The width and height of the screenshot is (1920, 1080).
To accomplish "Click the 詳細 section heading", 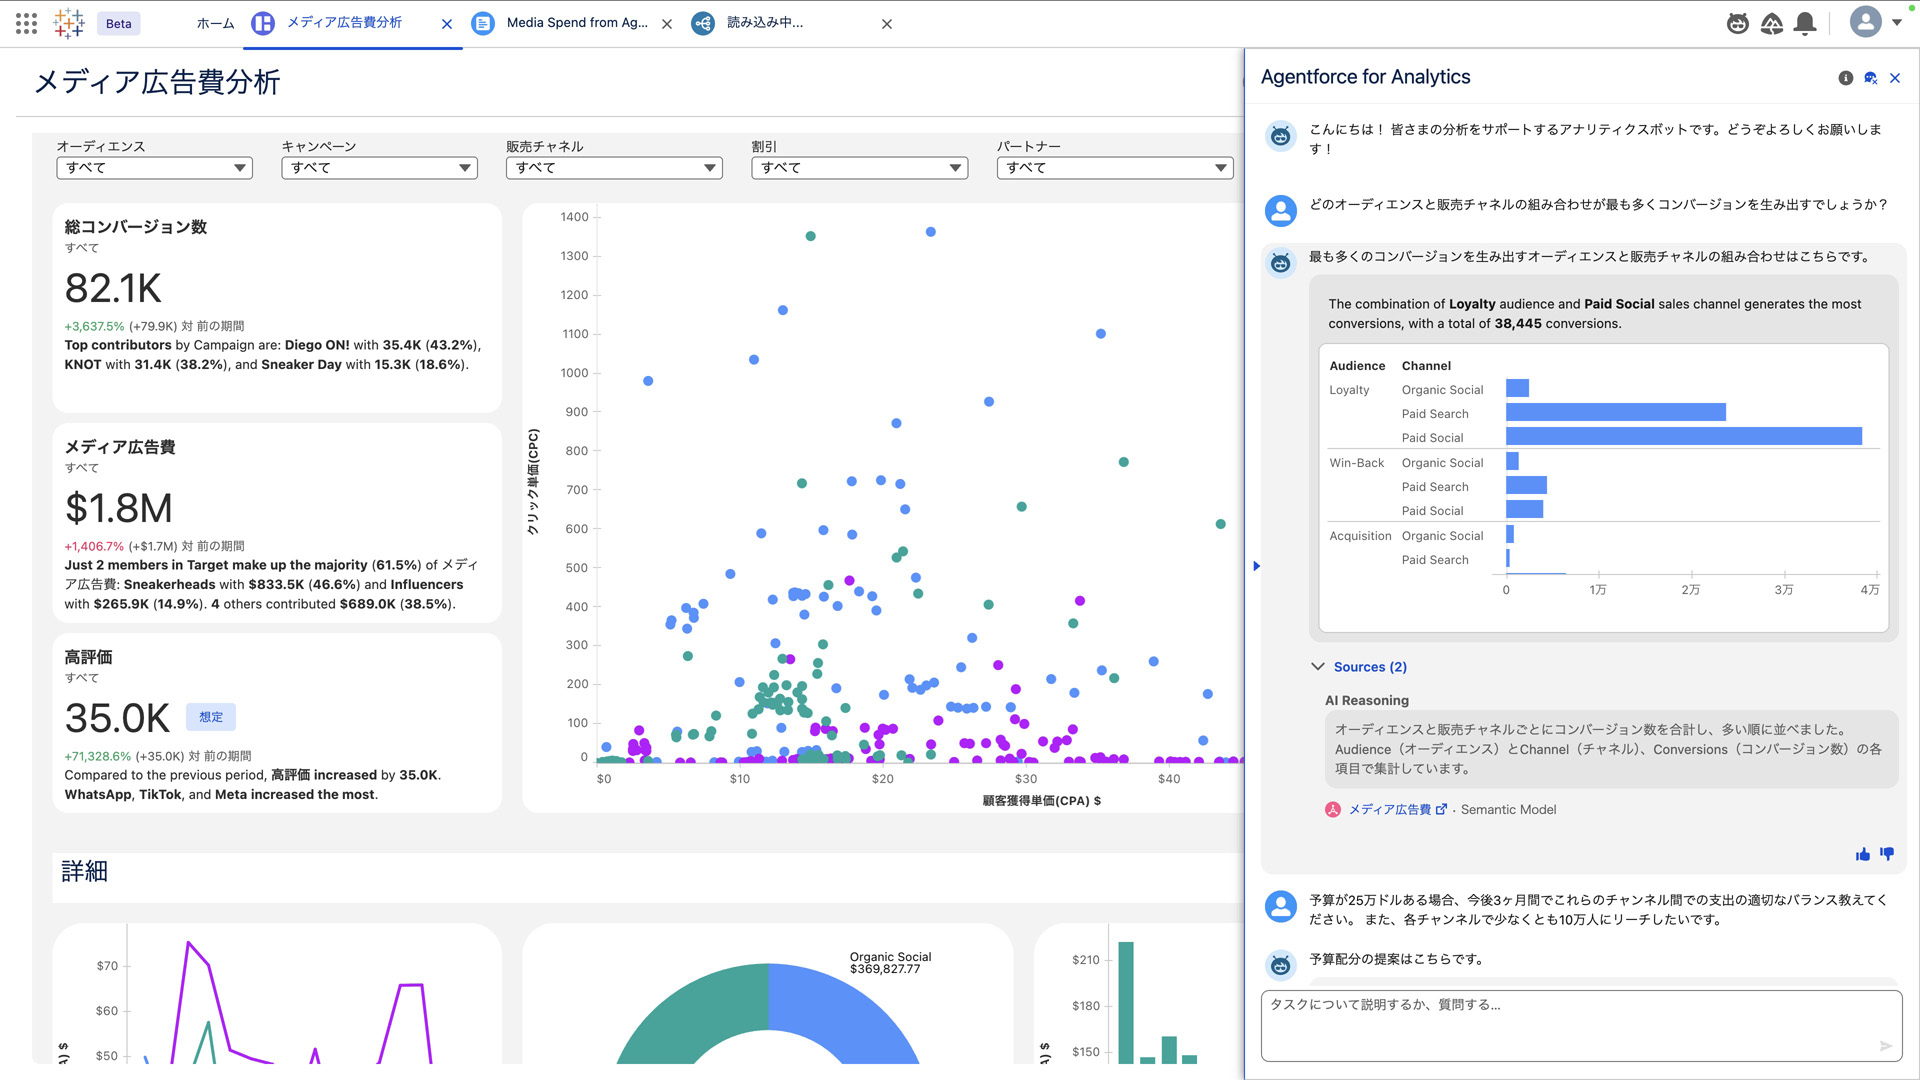I will 85,871.
